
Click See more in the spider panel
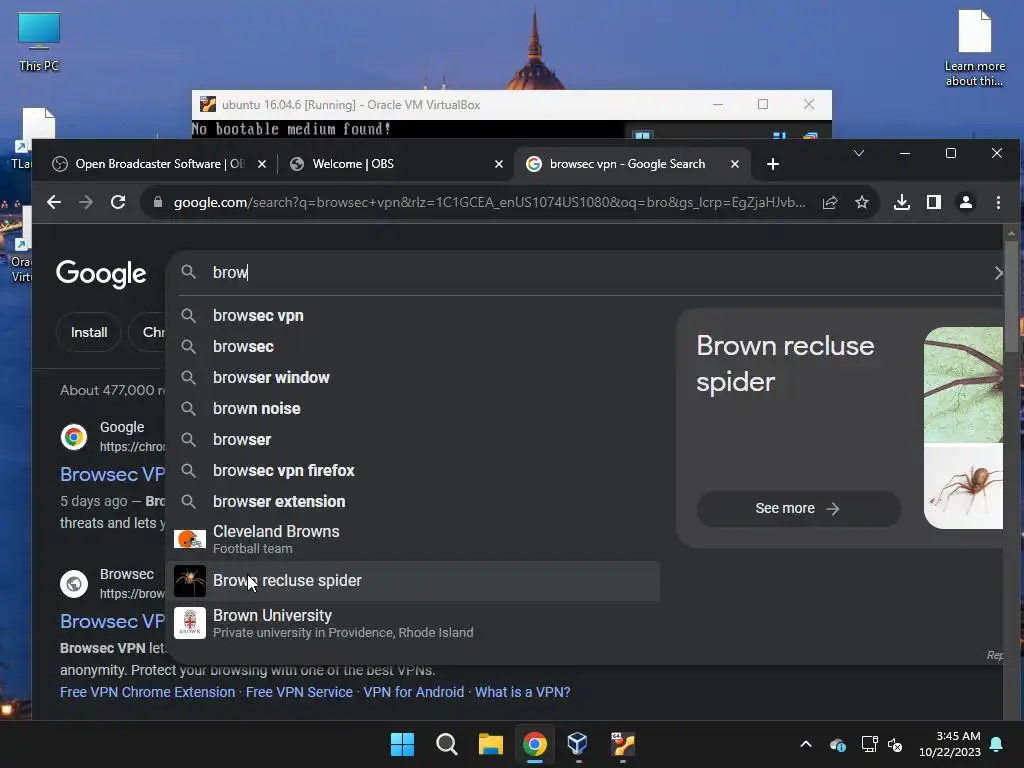coord(798,509)
